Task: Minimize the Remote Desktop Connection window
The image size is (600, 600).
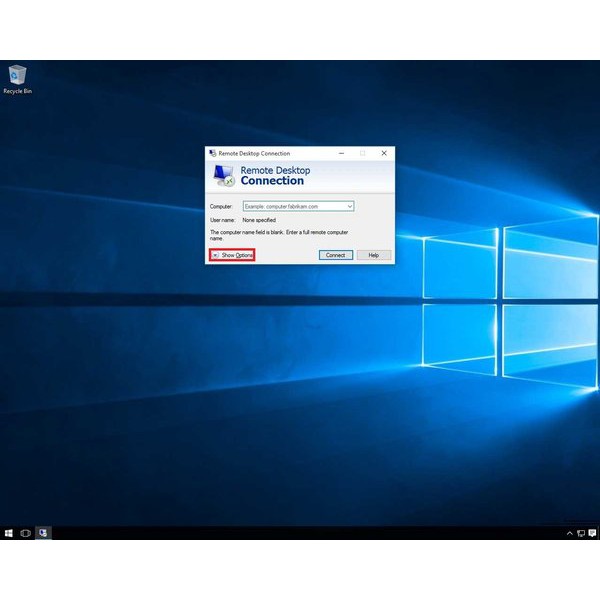Action: point(342,153)
